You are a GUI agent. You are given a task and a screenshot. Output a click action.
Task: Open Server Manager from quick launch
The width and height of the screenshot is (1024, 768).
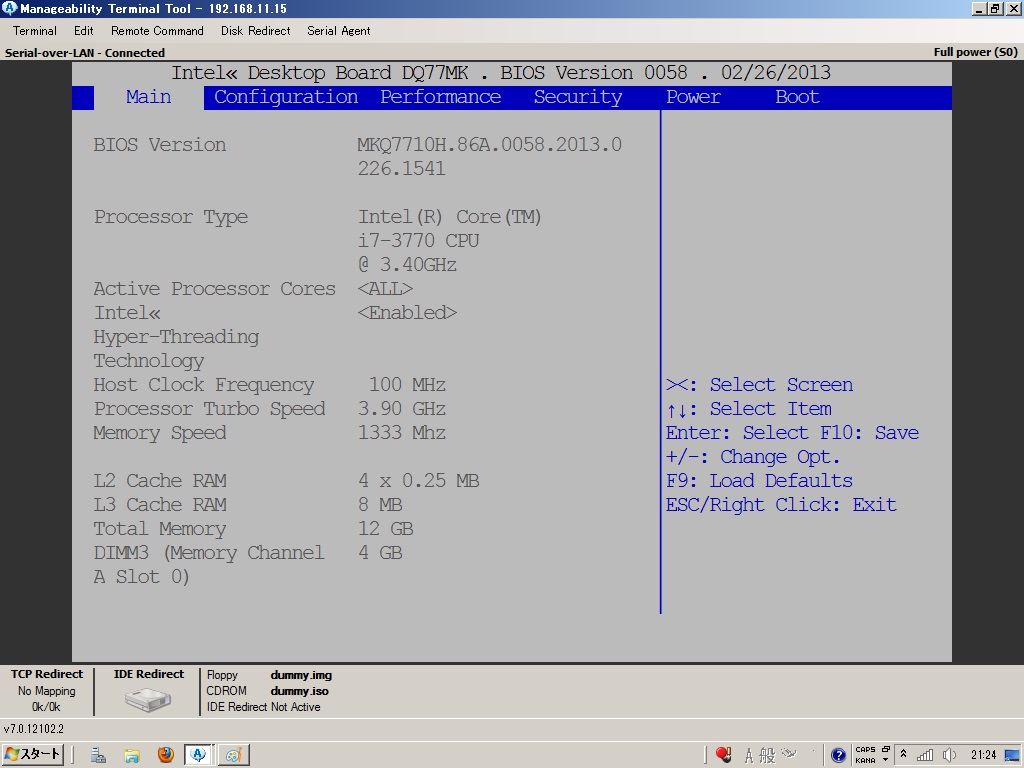[99, 756]
